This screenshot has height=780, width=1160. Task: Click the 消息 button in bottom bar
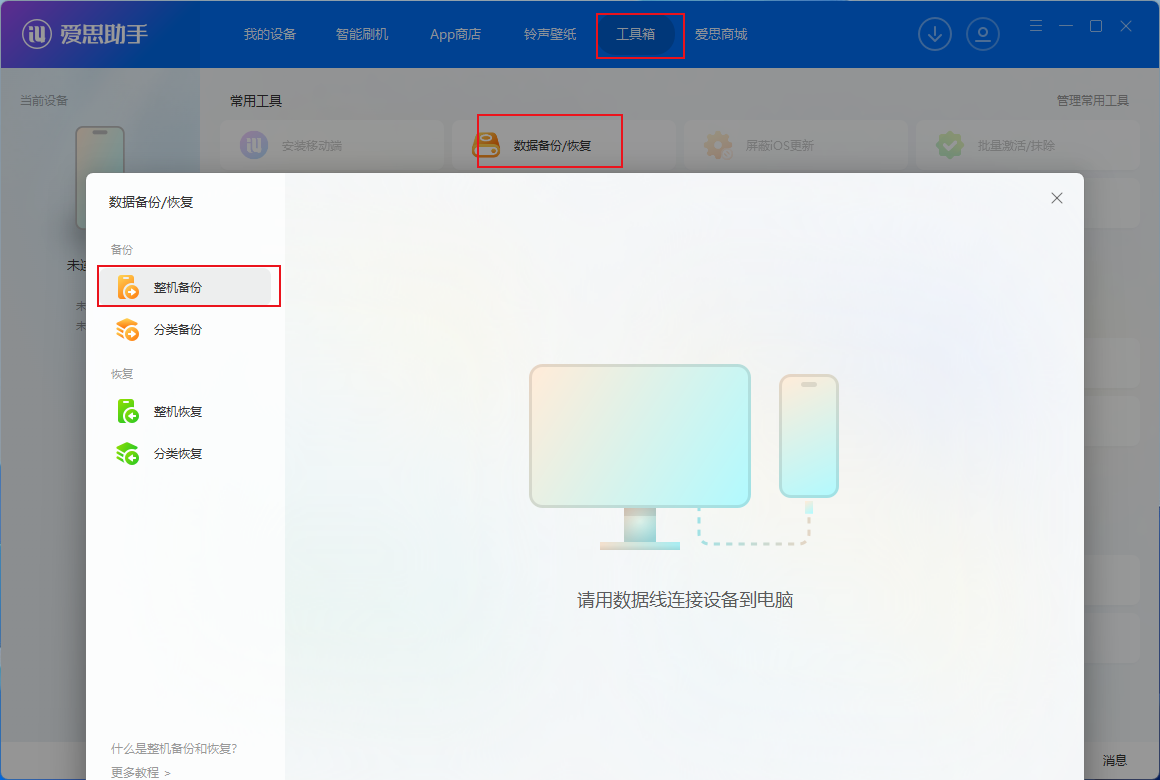[1115, 760]
